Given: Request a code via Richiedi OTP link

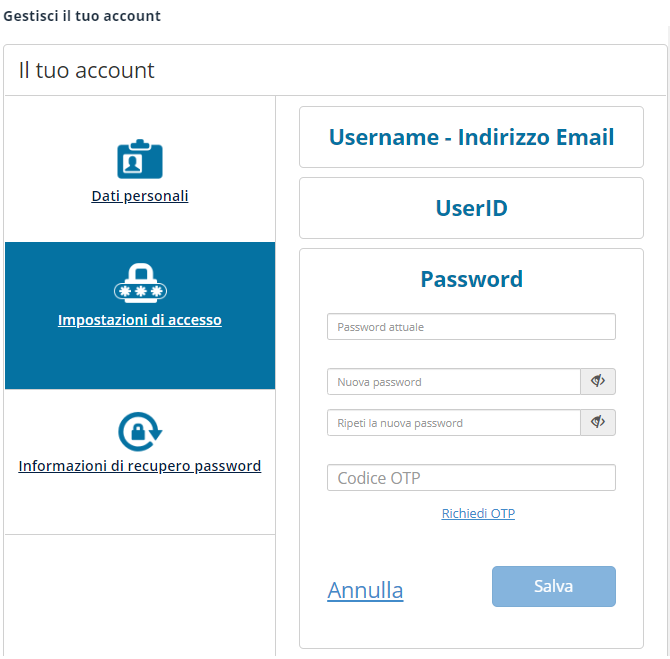Looking at the screenshot, I should (478, 513).
